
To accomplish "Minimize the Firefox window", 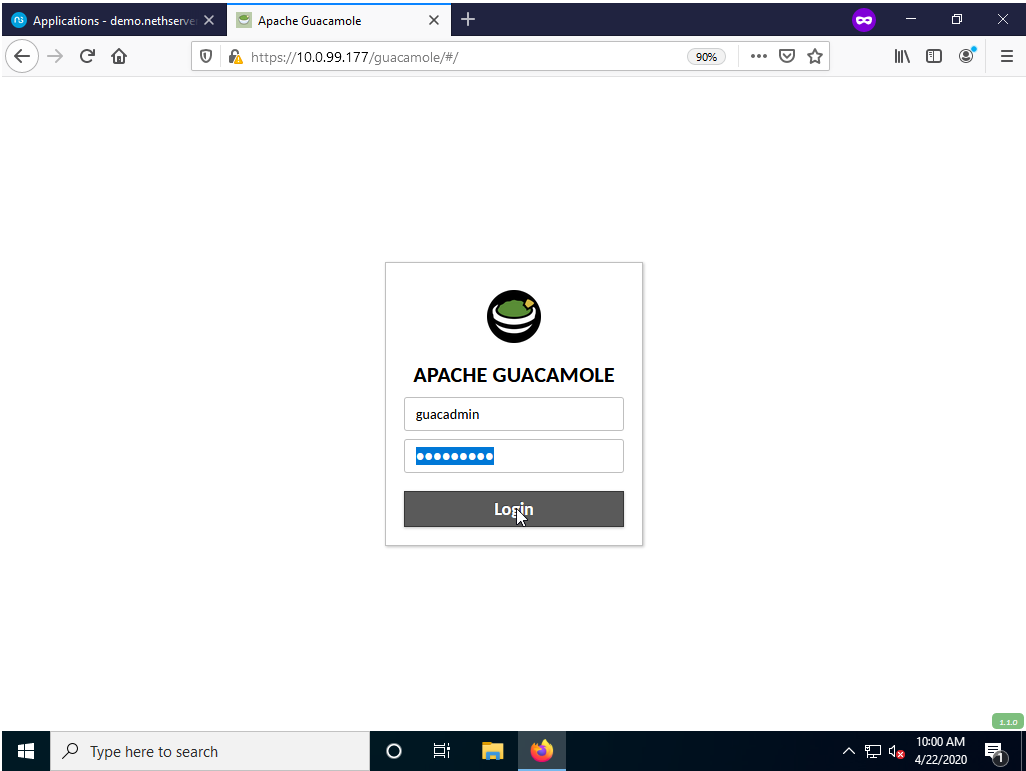I will [x=911, y=20].
